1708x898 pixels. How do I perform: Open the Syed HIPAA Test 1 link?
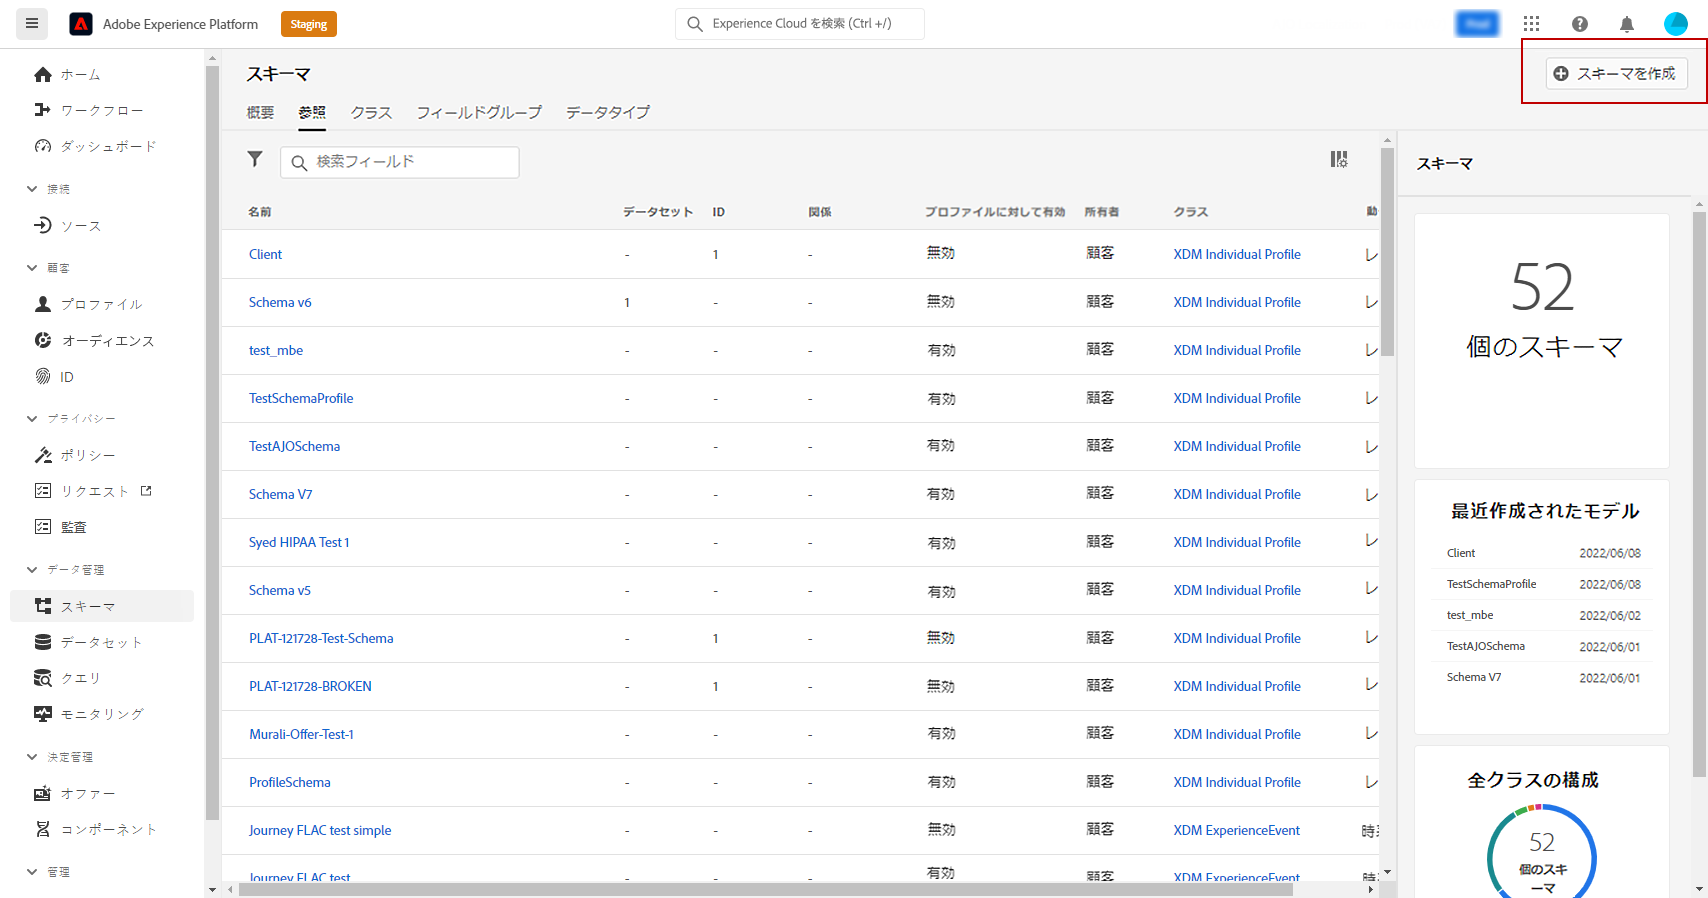(299, 542)
